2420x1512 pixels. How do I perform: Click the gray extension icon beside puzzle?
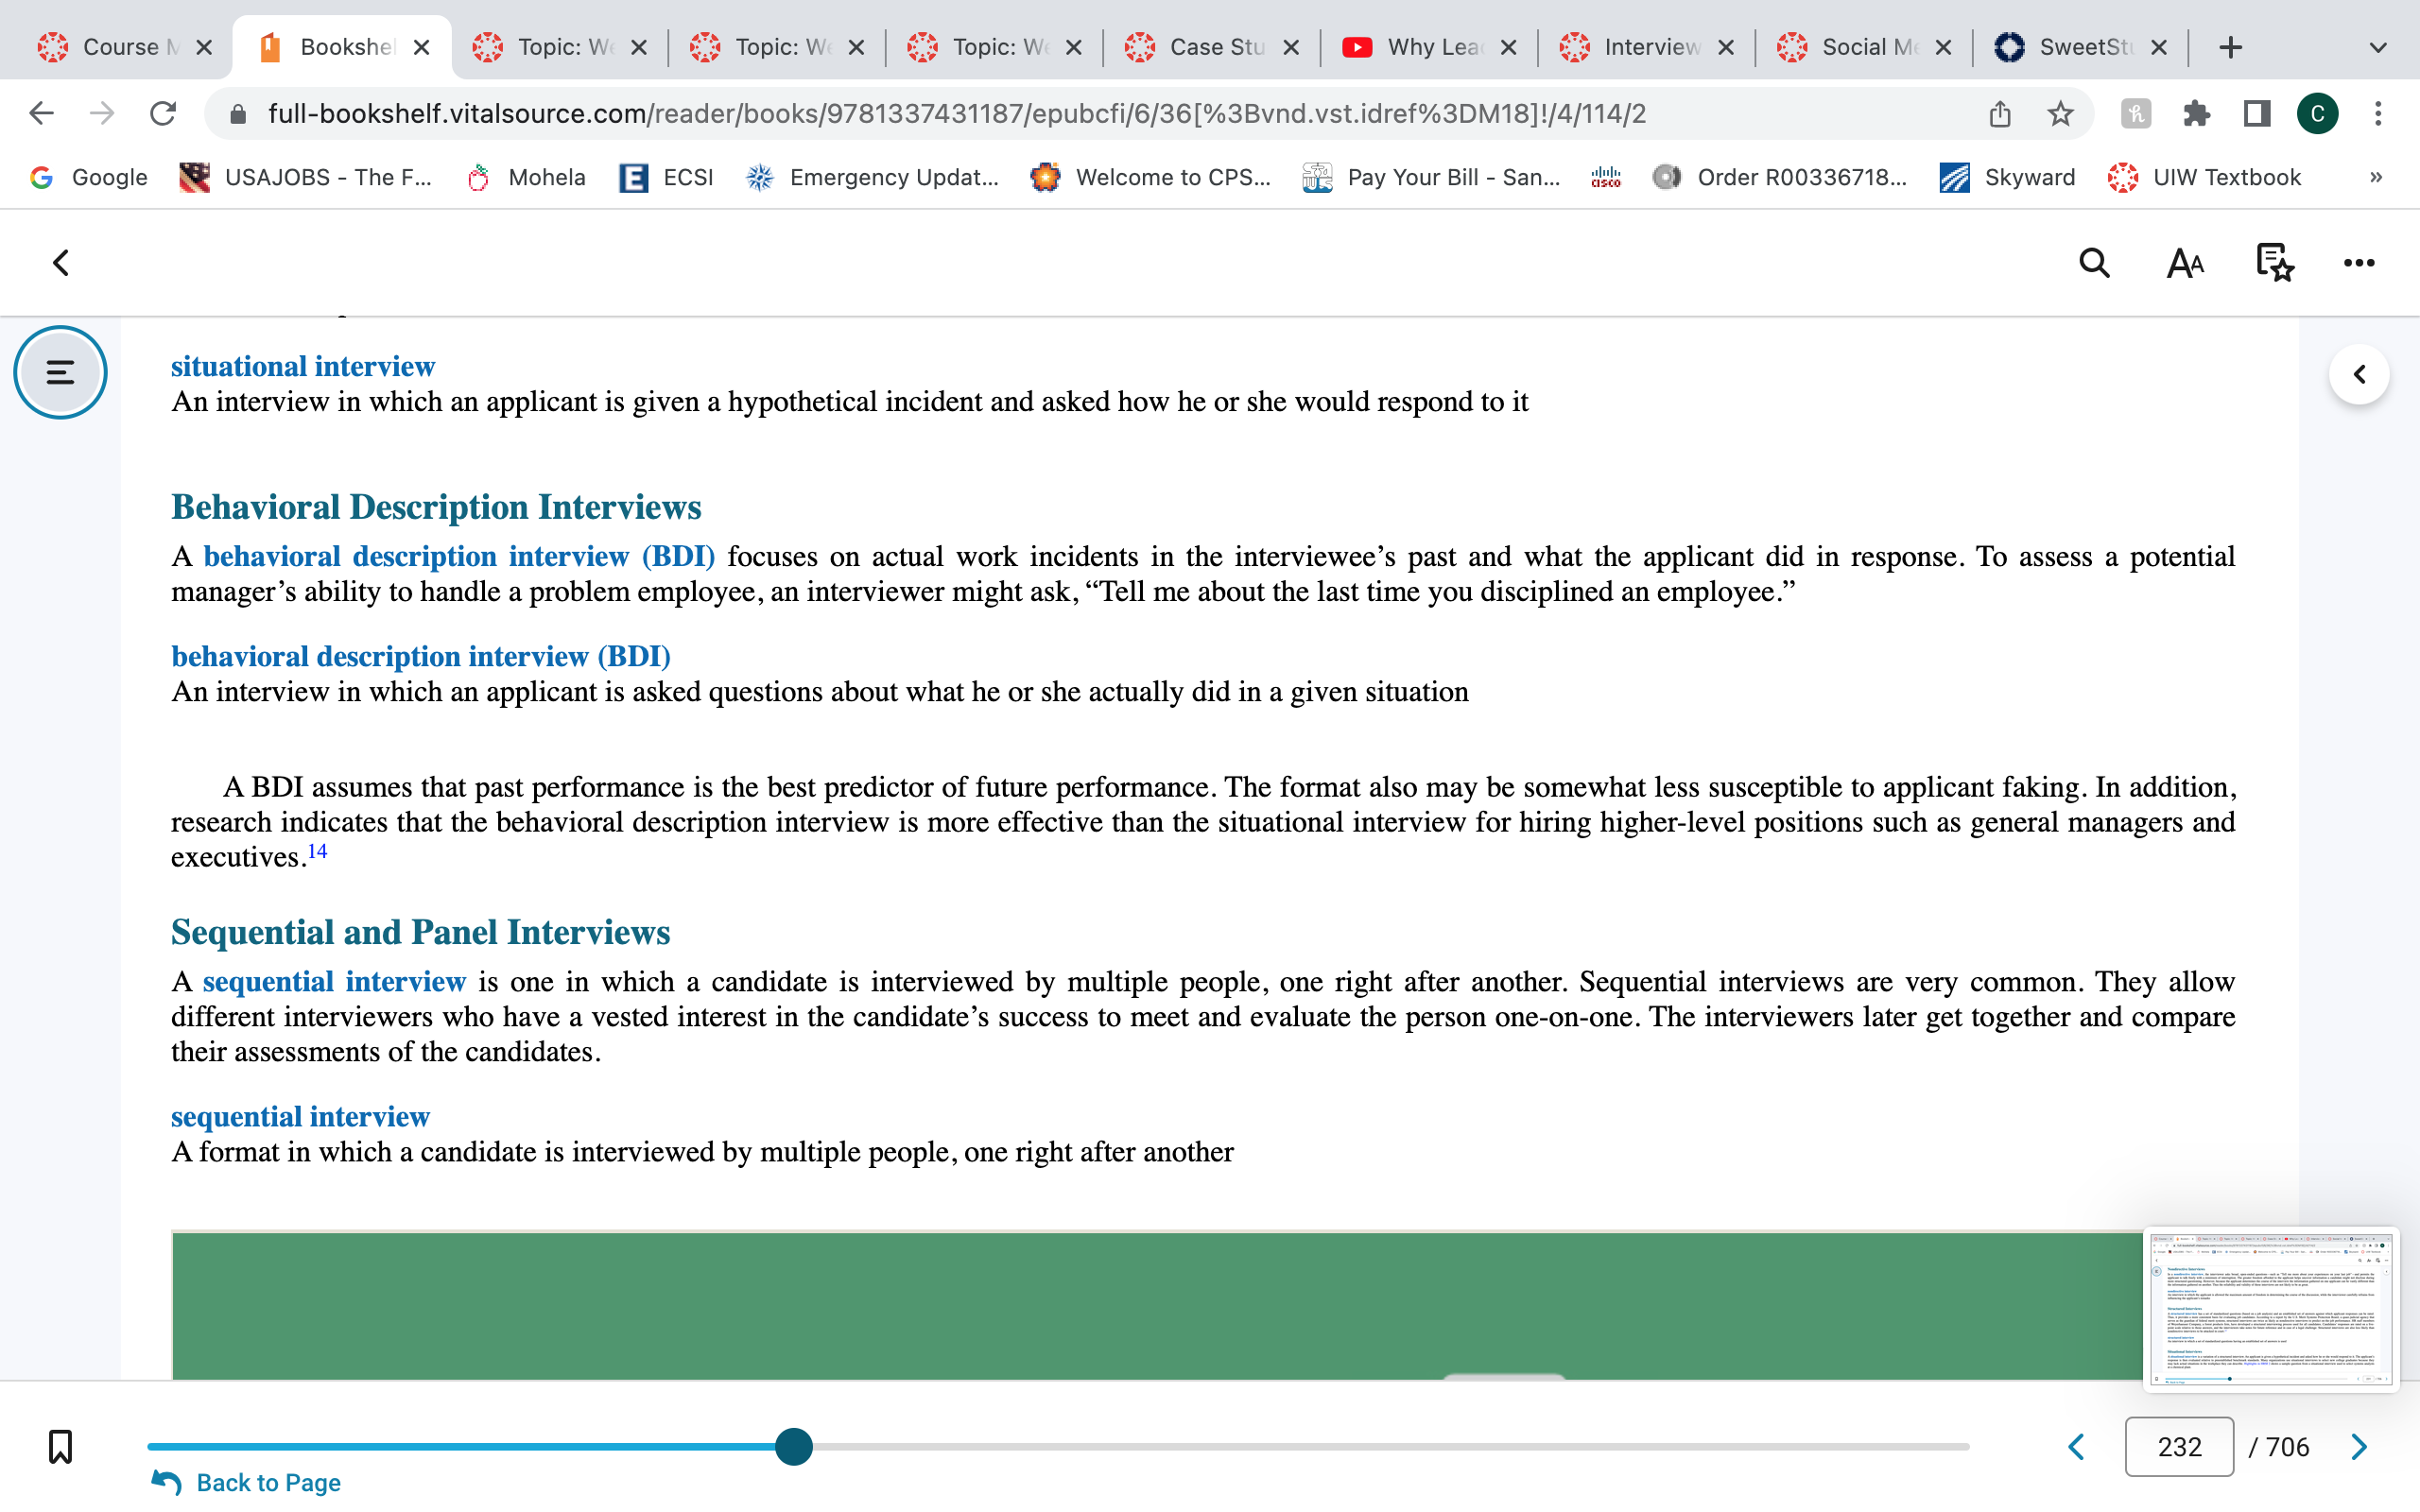click(x=2136, y=113)
